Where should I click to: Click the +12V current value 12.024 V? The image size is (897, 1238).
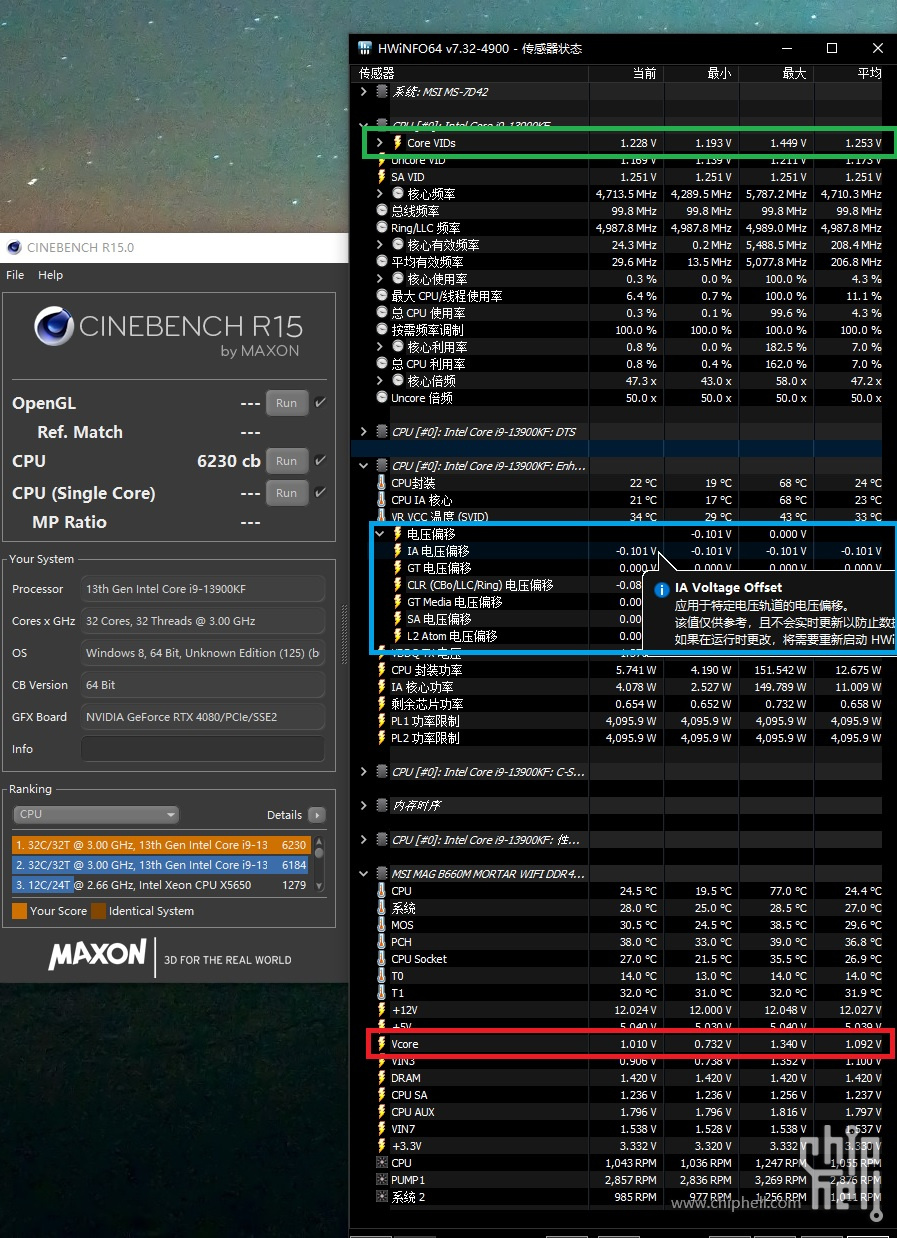(x=634, y=1010)
